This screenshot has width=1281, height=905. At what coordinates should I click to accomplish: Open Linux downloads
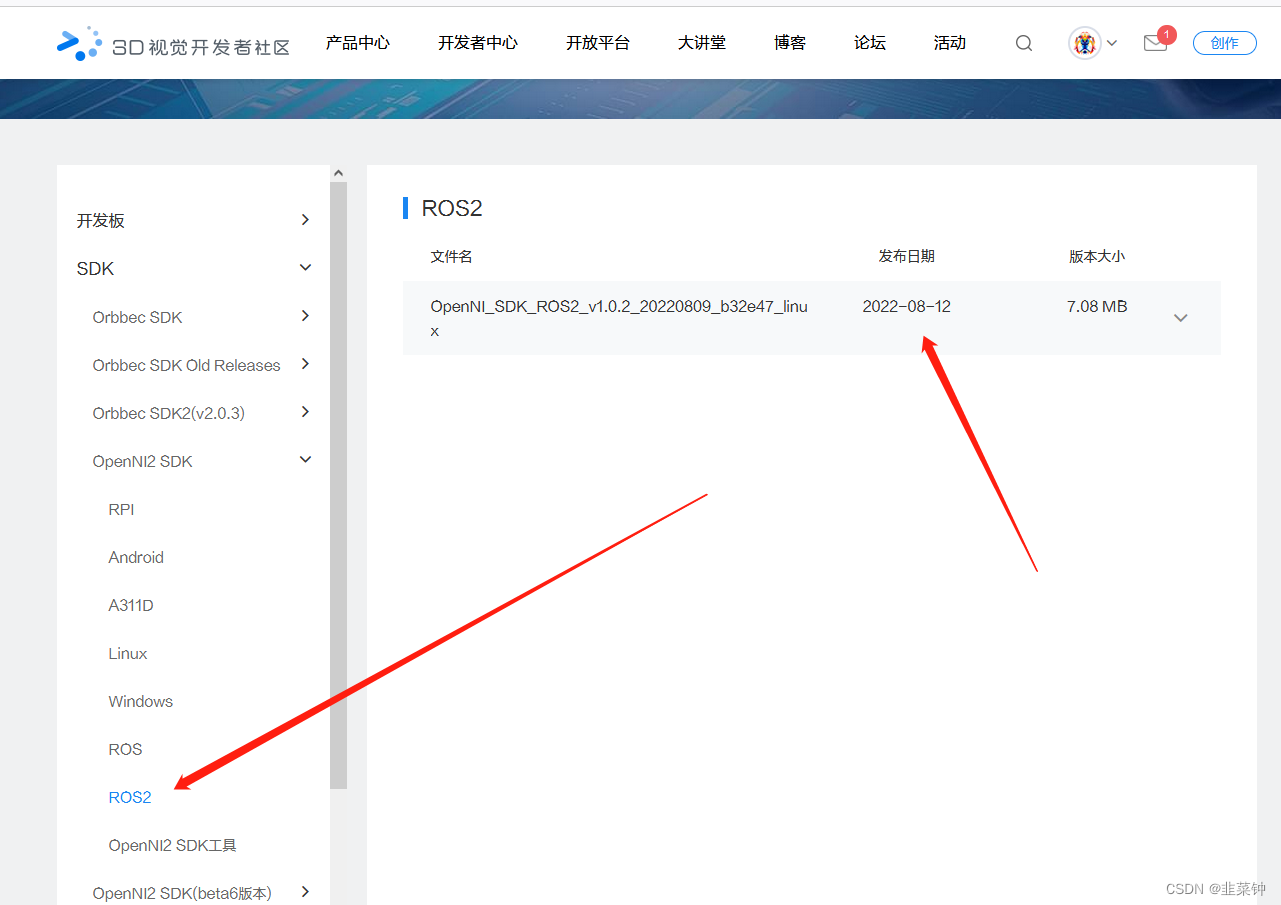128,653
